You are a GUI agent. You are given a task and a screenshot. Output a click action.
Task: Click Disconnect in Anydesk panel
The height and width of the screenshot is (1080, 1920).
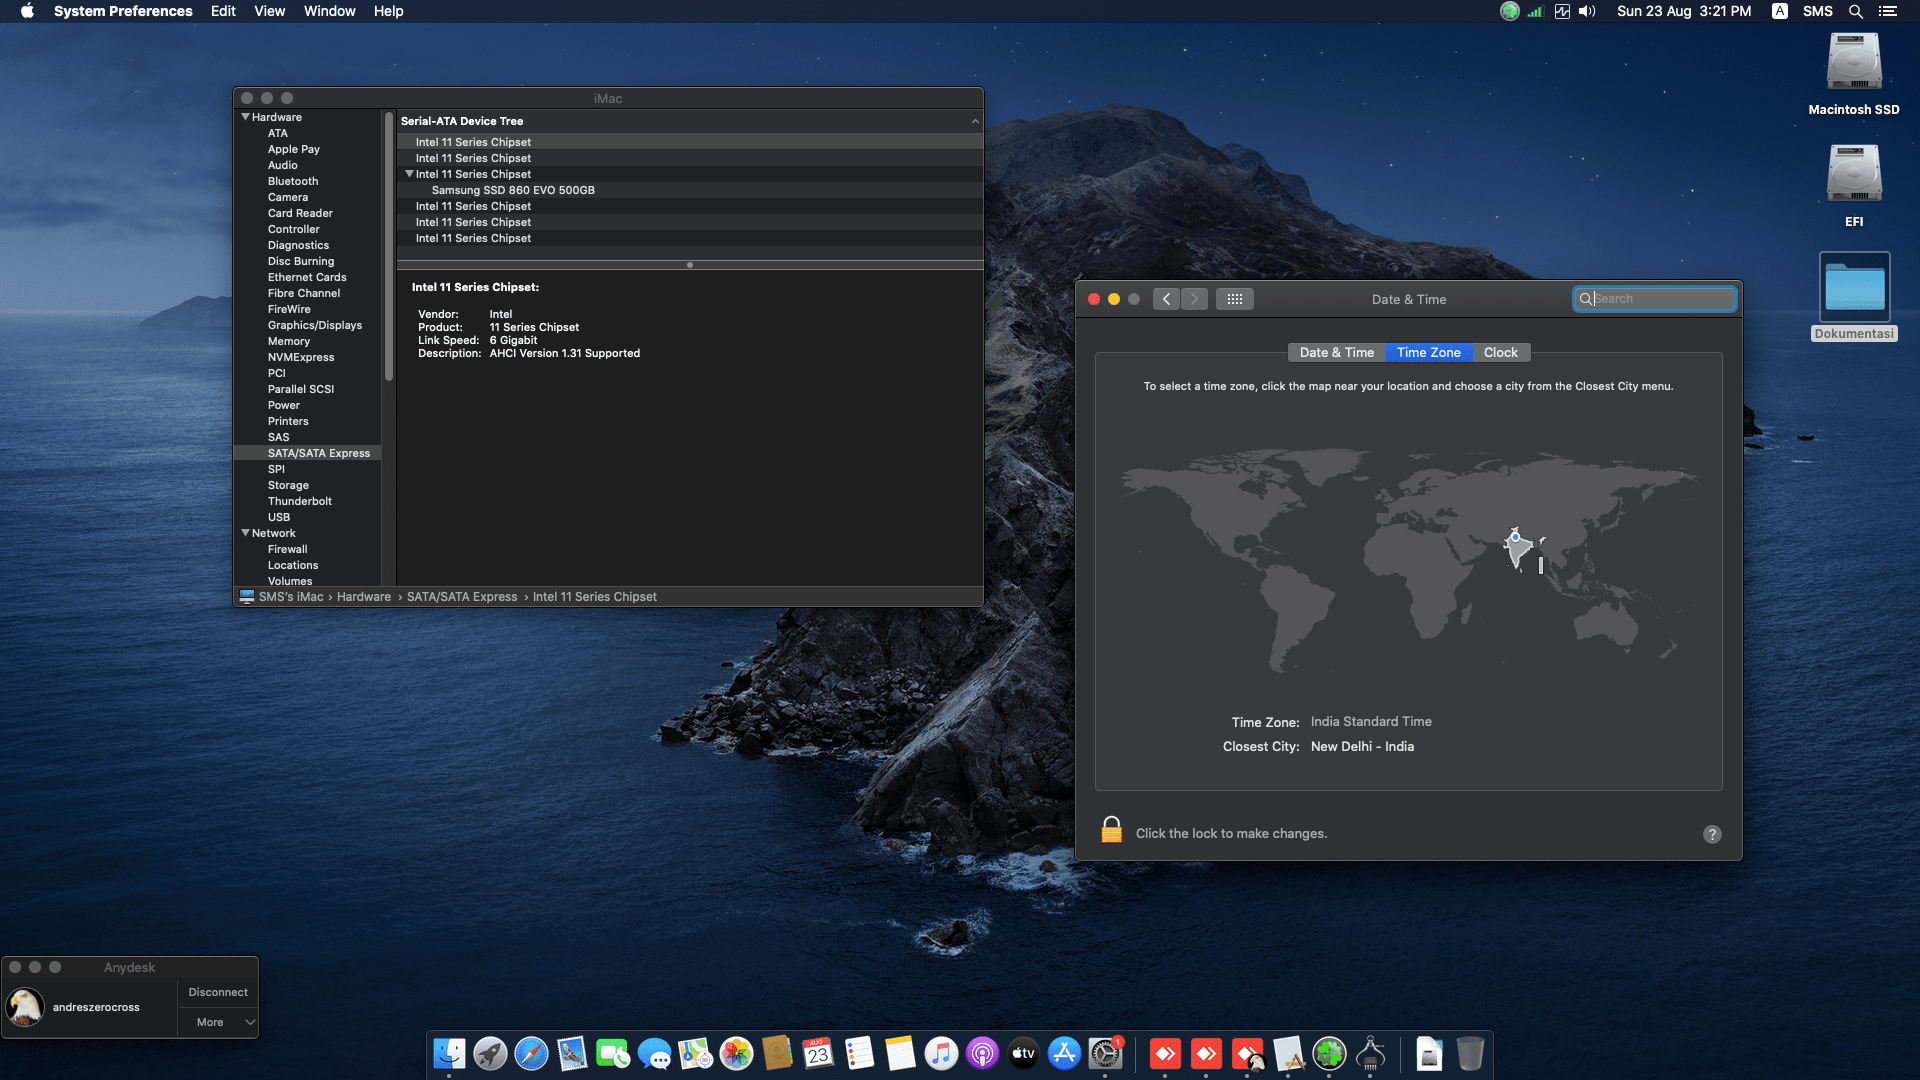(x=218, y=992)
